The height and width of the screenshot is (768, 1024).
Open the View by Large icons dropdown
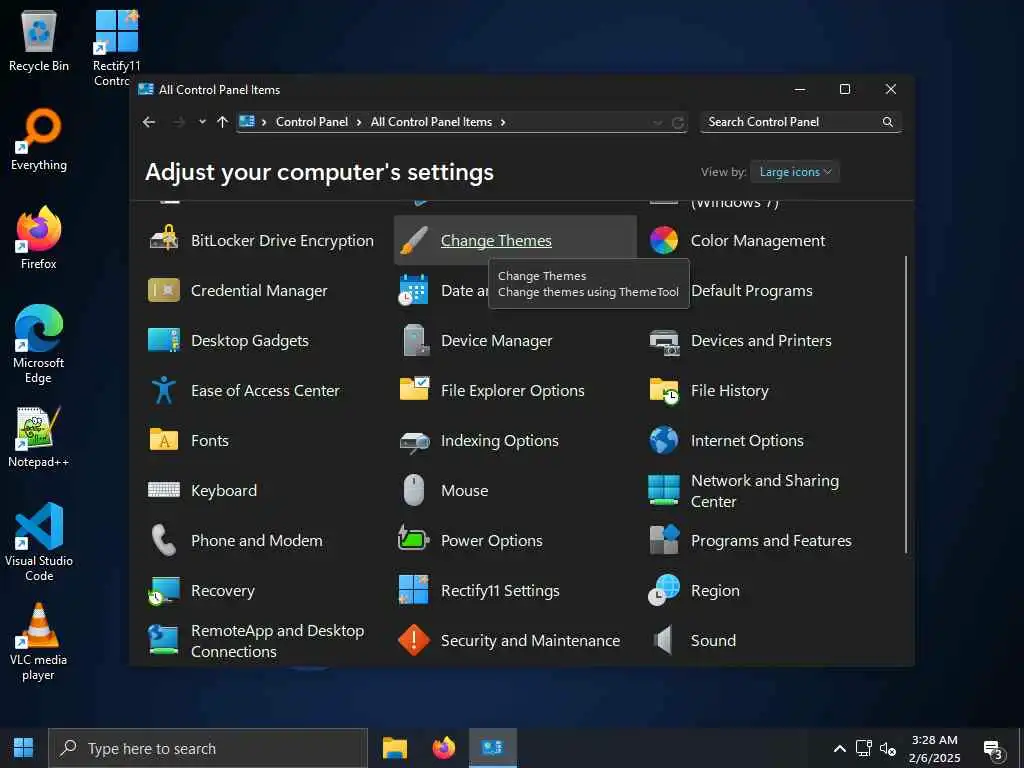pyautogui.click(x=795, y=172)
